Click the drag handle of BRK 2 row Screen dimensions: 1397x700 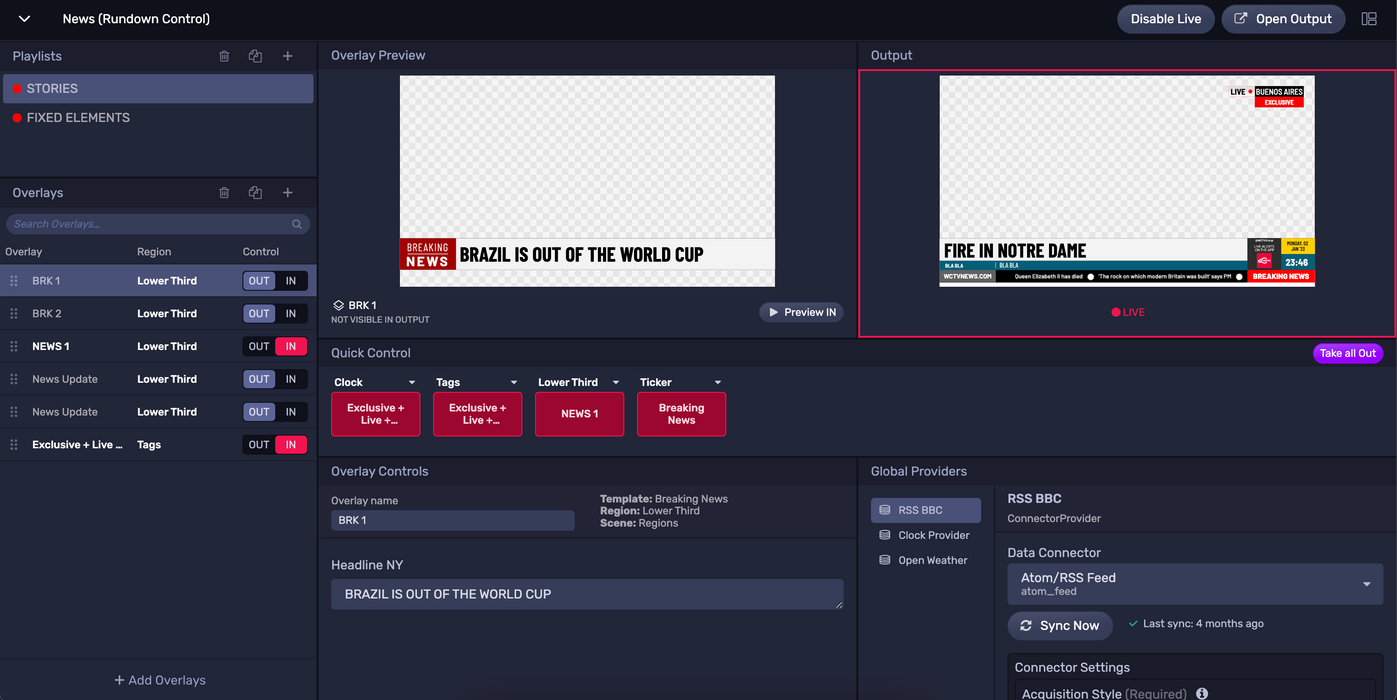click(14, 314)
